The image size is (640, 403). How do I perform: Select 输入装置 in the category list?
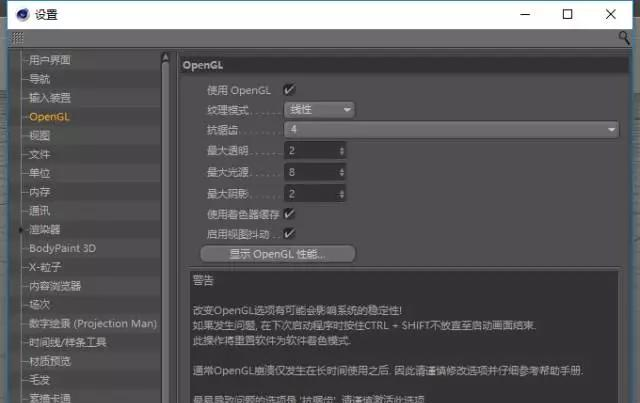[x=50, y=98]
